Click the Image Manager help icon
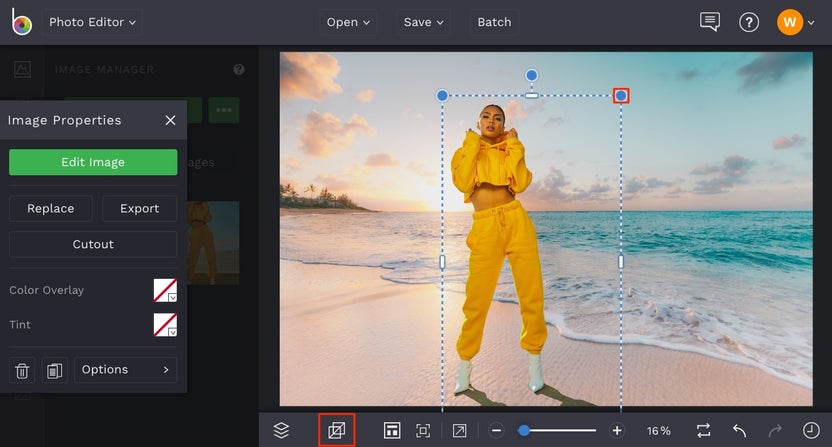The image size is (832, 447). (239, 70)
